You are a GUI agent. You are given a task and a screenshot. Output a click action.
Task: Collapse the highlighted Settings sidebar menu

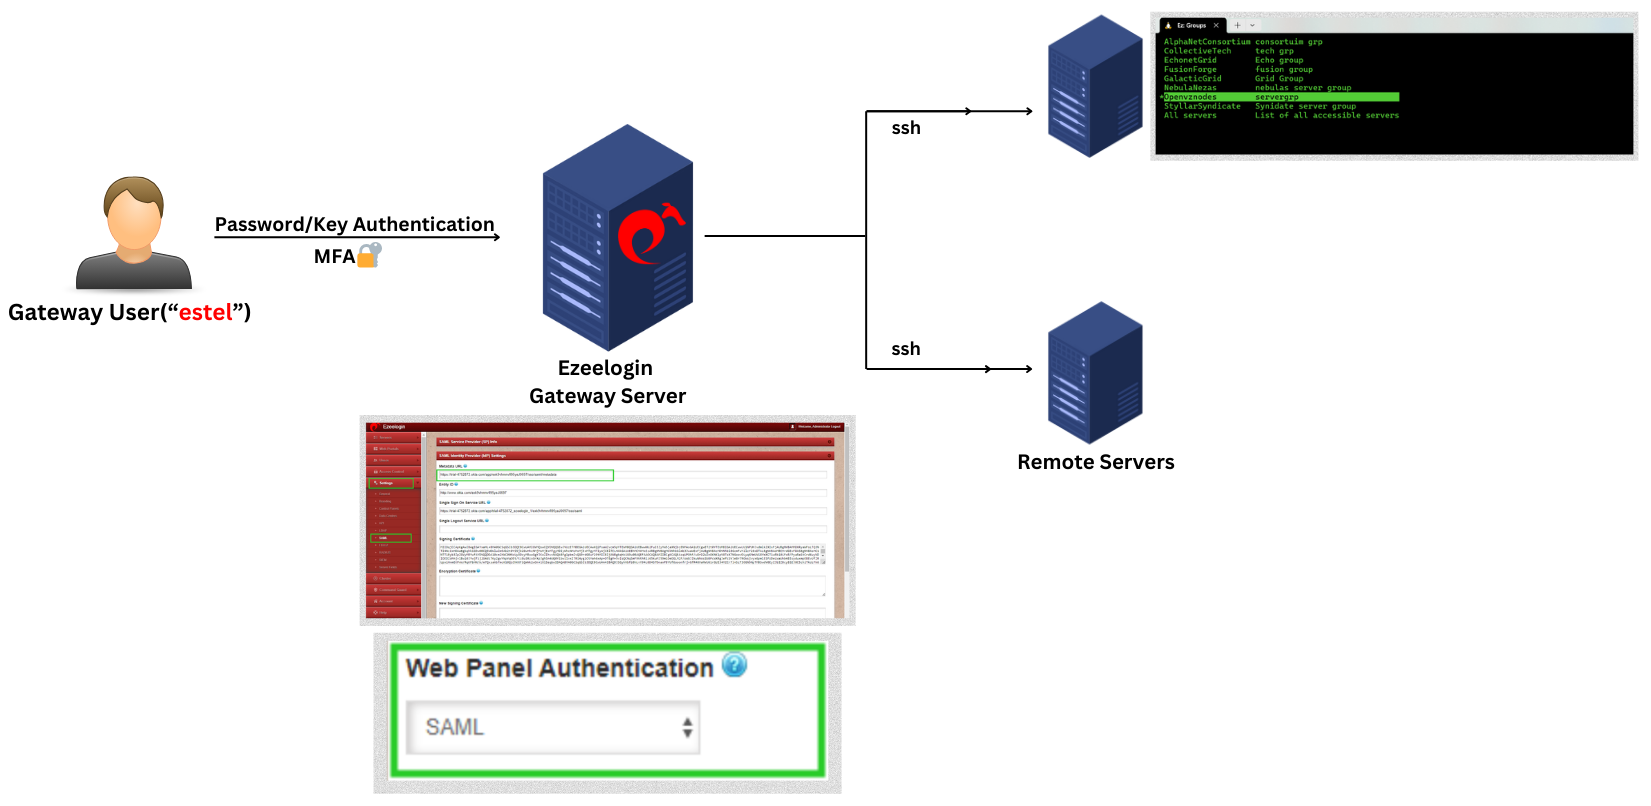pyautogui.click(x=391, y=483)
